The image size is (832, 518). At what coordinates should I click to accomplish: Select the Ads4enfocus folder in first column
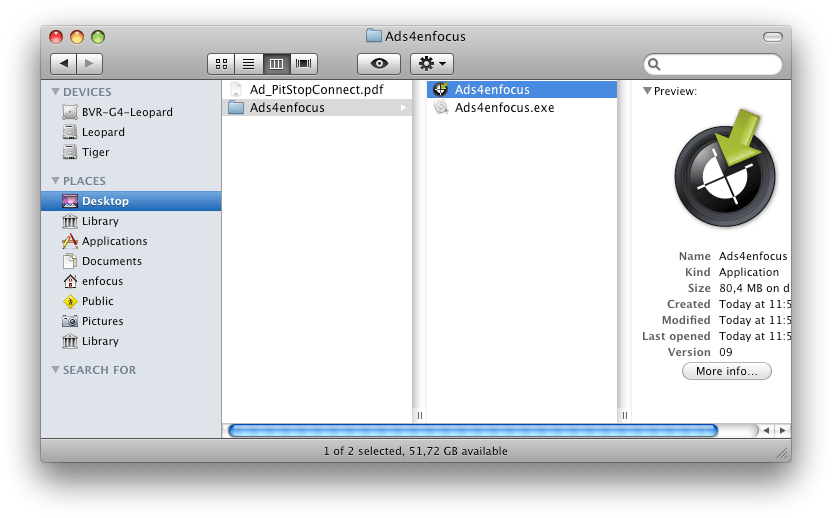[x=317, y=108]
